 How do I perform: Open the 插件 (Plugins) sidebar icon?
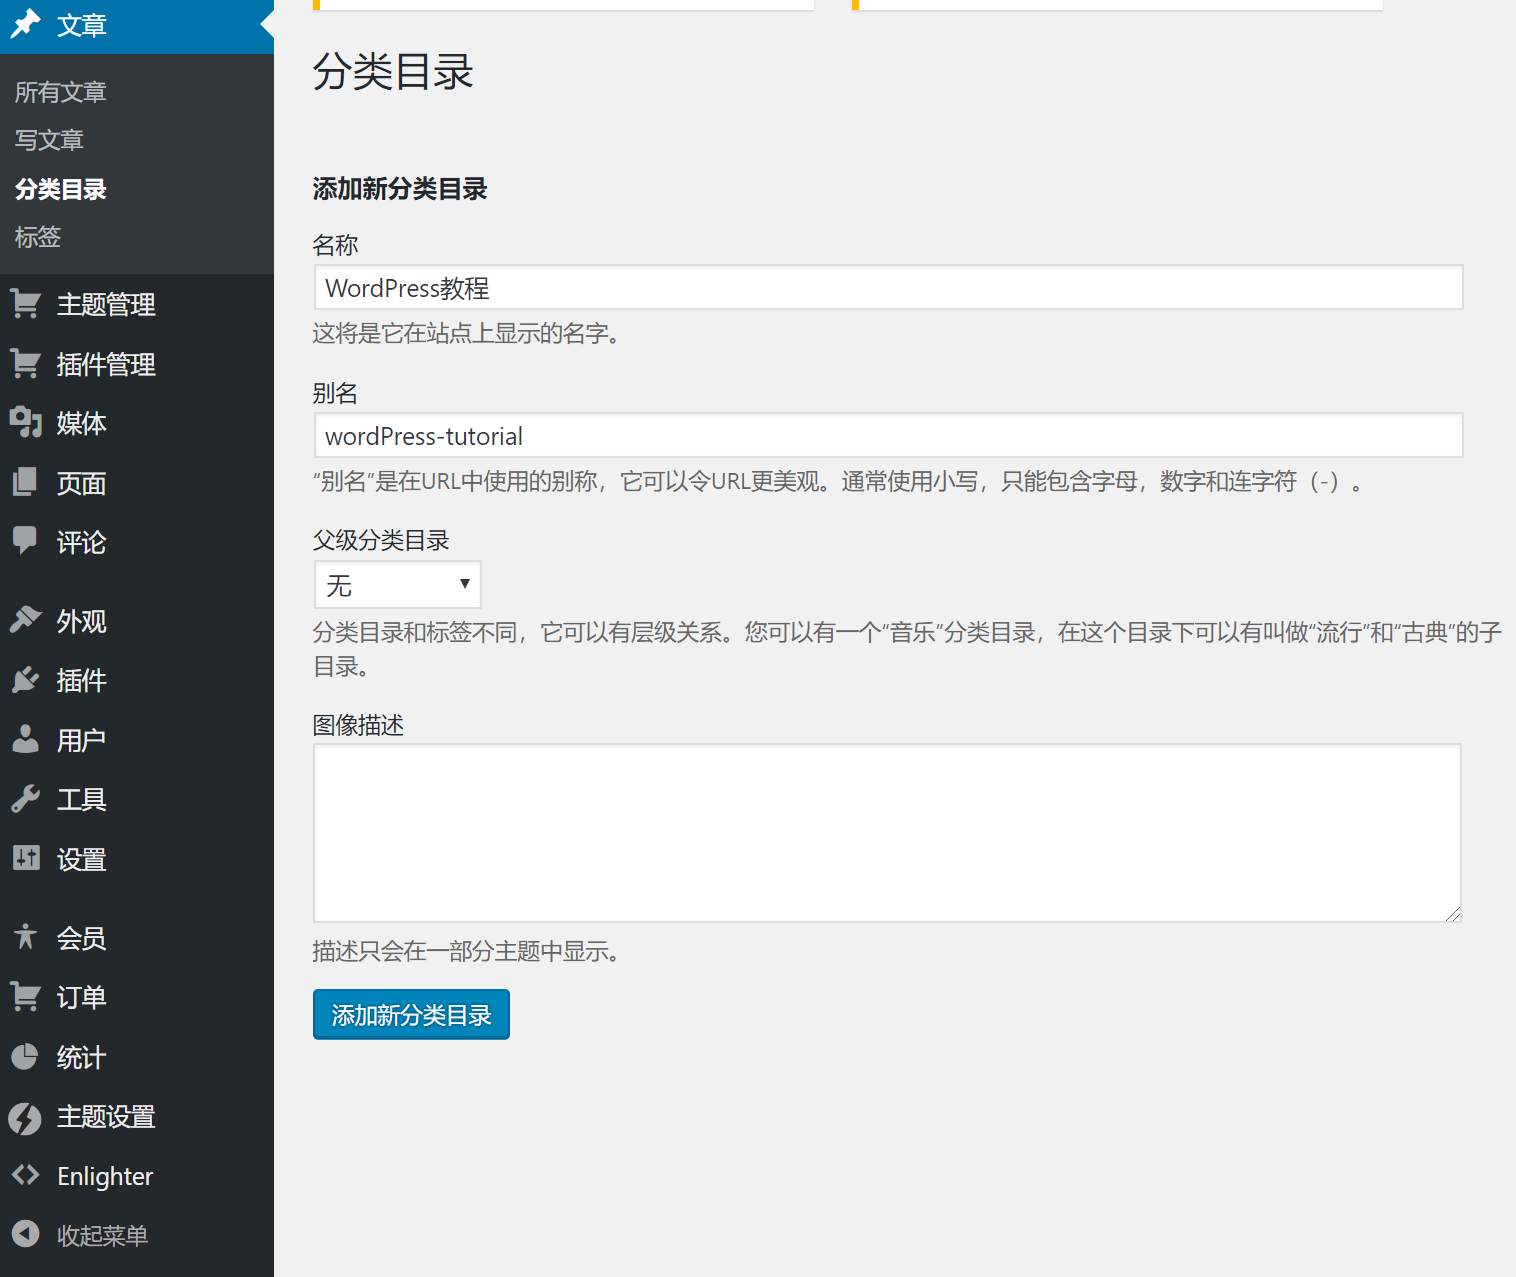[x=26, y=680]
